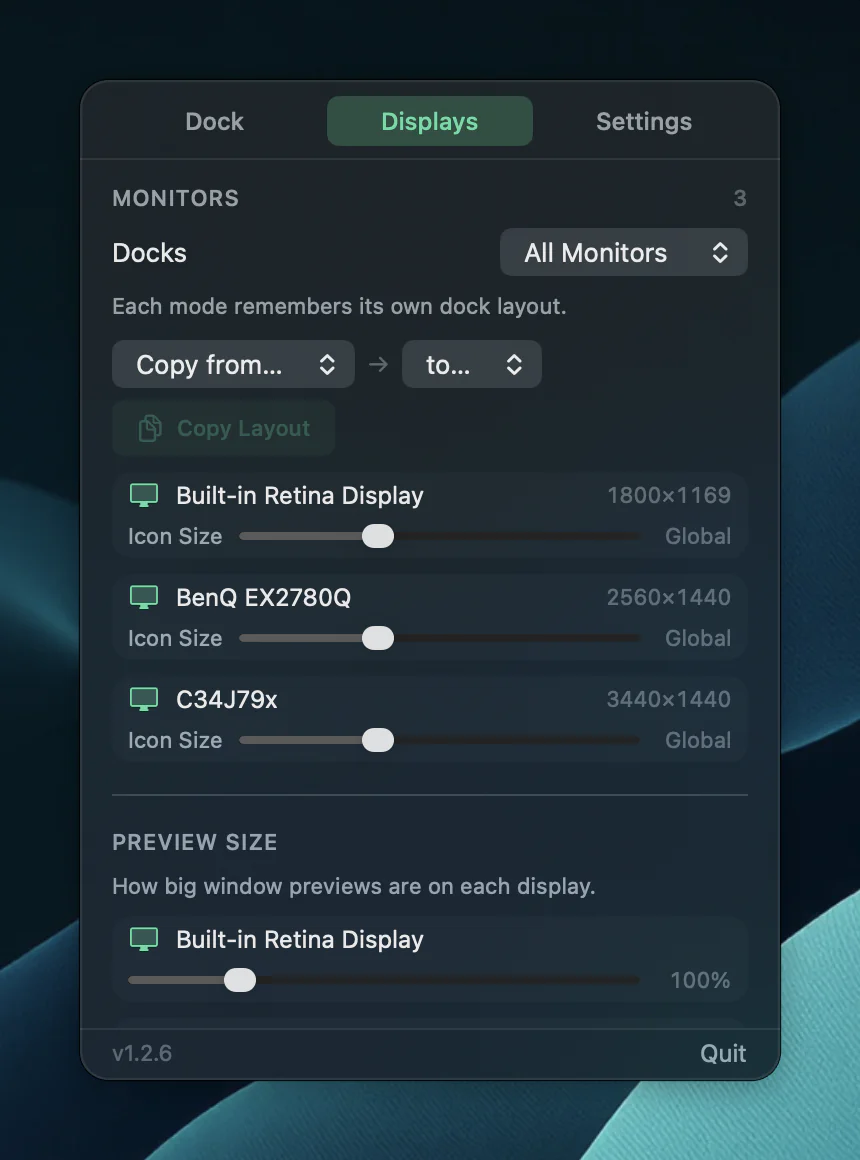Click monitor icon beside Built-in Retina Display 1800×1169
Viewport: 860px width, 1160px height.
coord(144,495)
